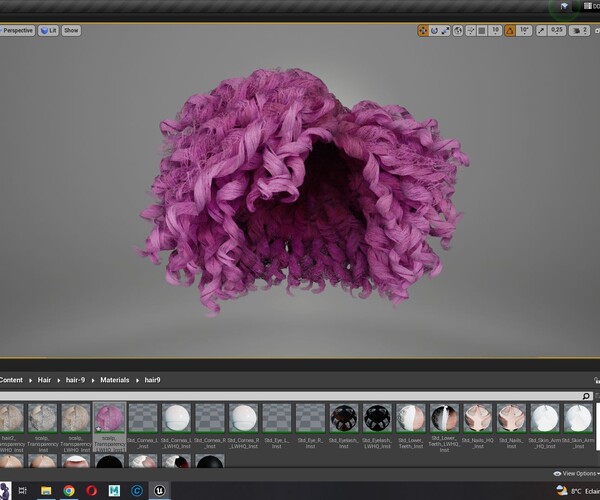Click Hair folder in the breadcrumb
Image resolution: width=600 pixels, height=500 pixels.
click(x=44, y=380)
